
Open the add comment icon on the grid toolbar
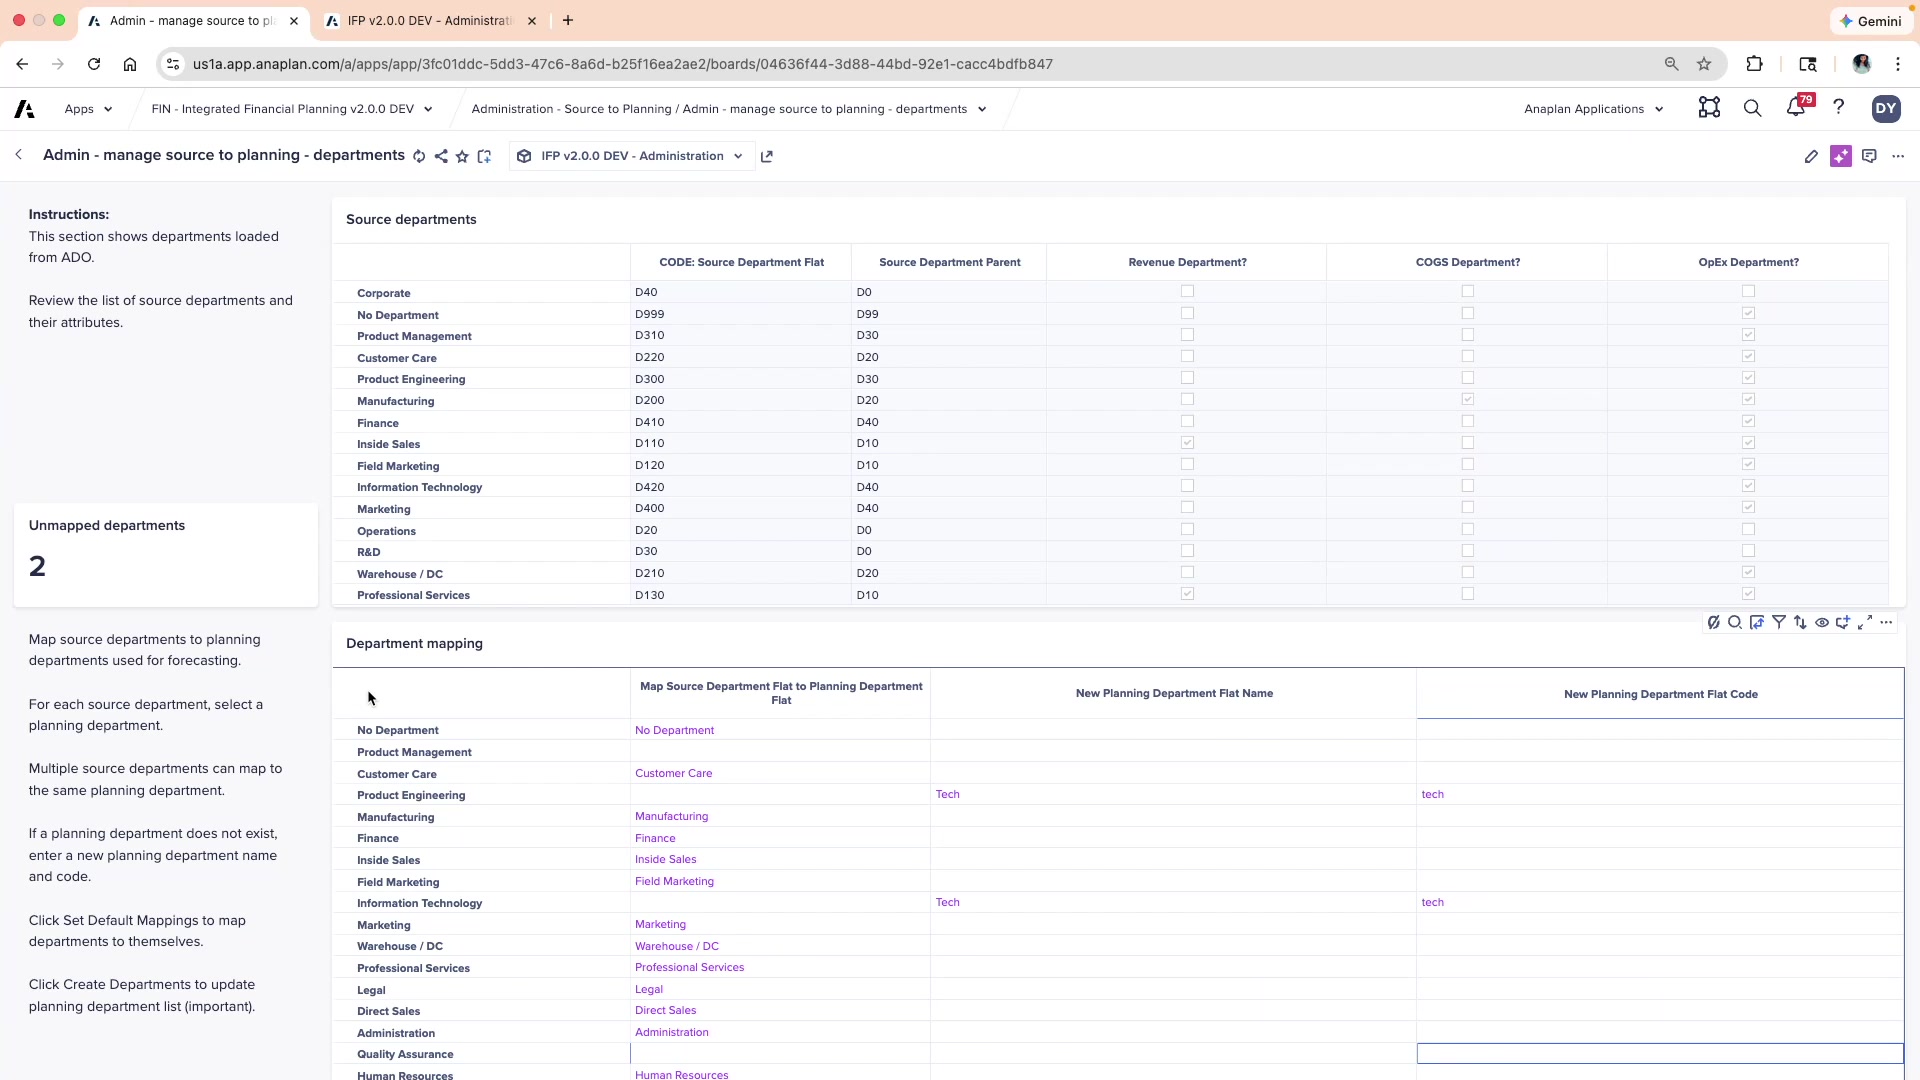pos(1845,623)
